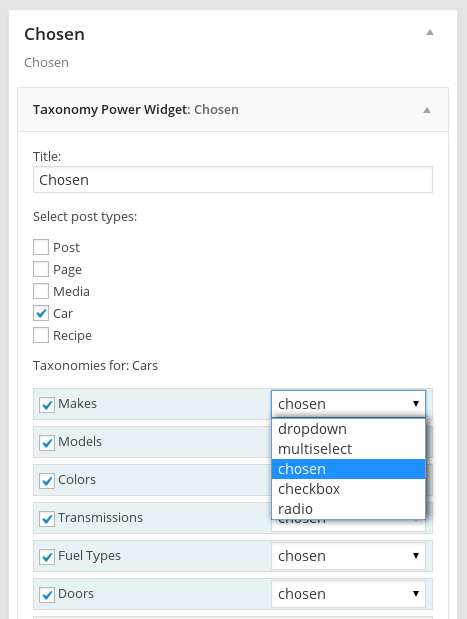The height and width of the screenshot is (619, 467).
Task: Click the Taxonomy Power Widget header bar
Action: 233,110
